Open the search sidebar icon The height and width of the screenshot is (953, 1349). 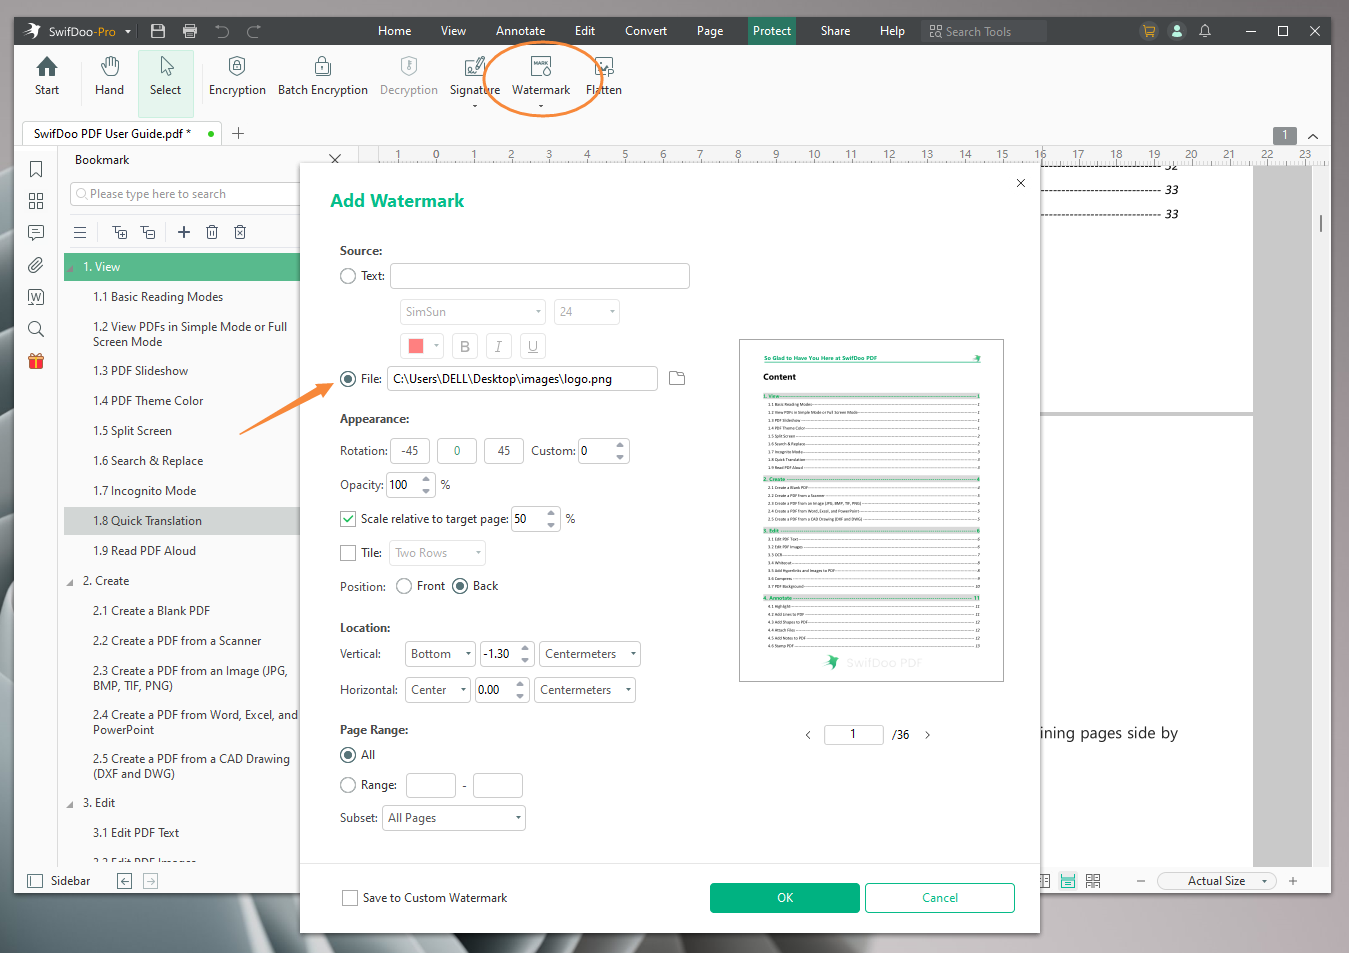point(36,329)
